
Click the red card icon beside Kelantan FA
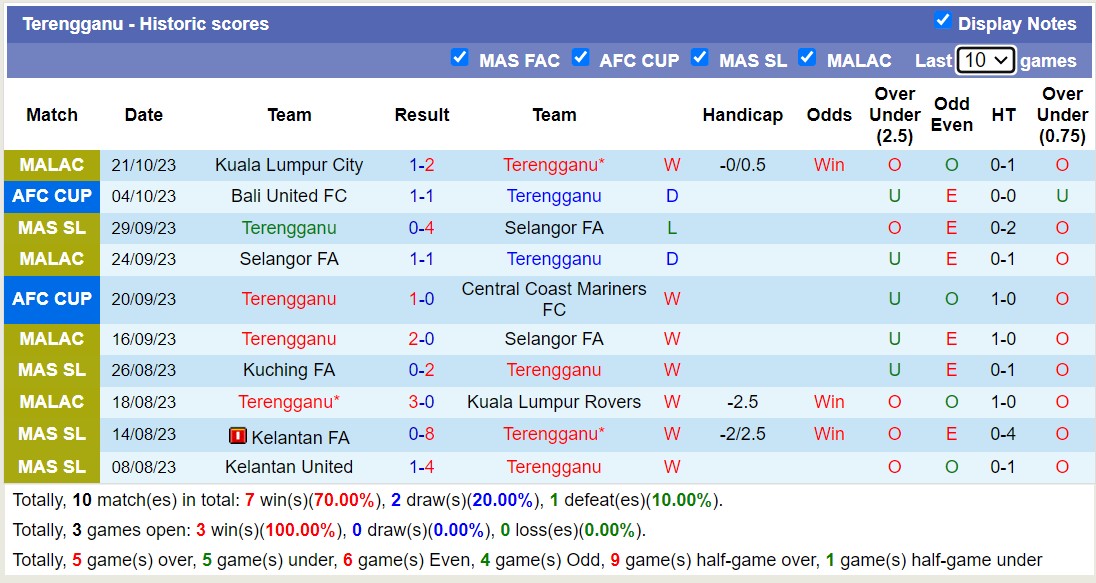pos(237,436)
